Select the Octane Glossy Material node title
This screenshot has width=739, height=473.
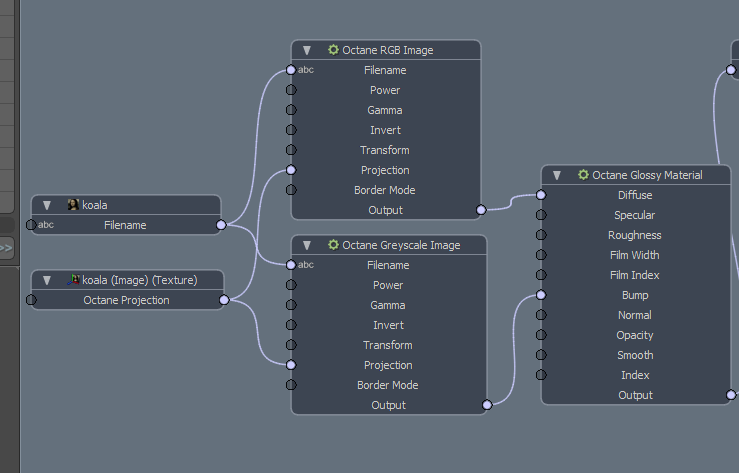pyautogui.click(x=647, y=175)
